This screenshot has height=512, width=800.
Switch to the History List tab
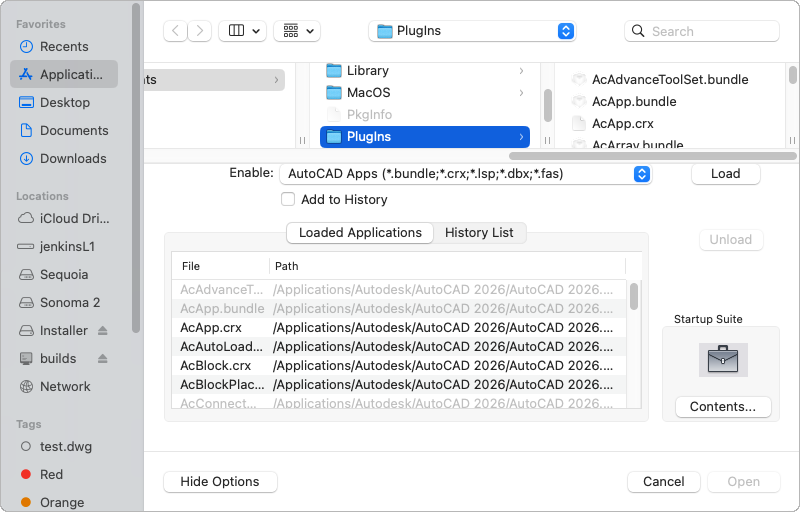point(479,233)
